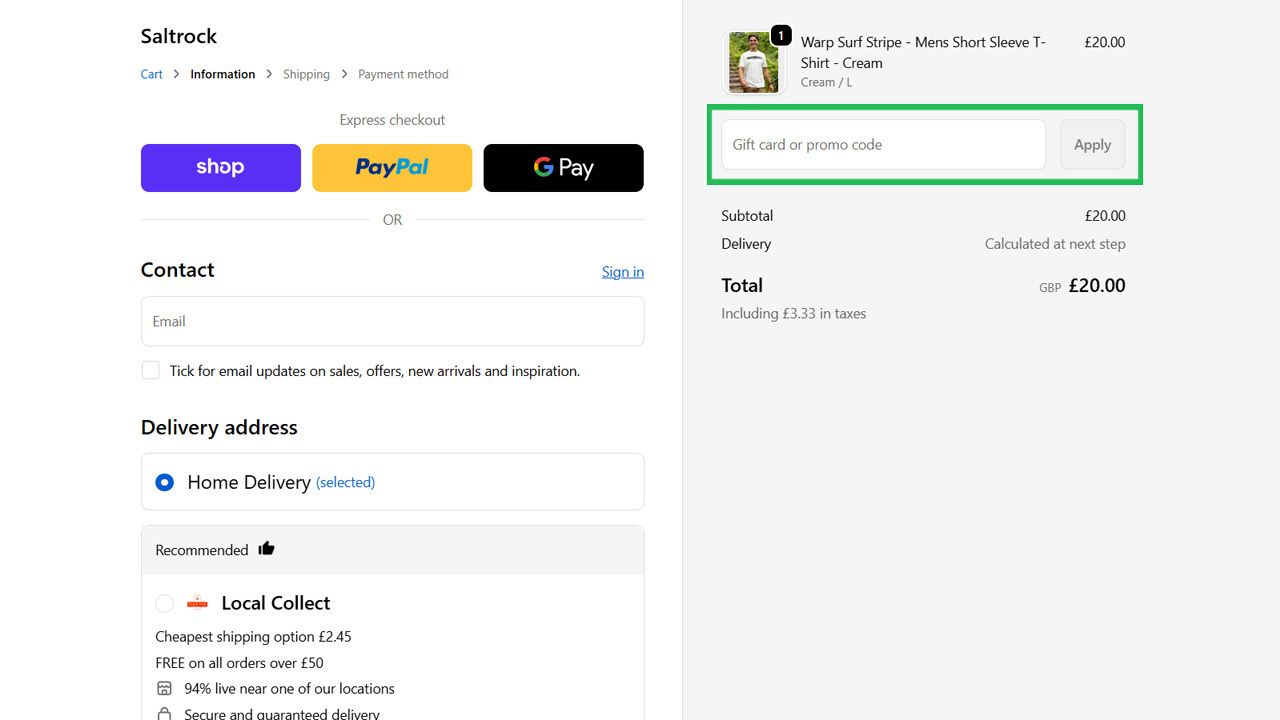This screenshot has height=720, width=1280.
Task: Click the thumbs-up icon next to Recommended
Action: [x=266, y=548]
